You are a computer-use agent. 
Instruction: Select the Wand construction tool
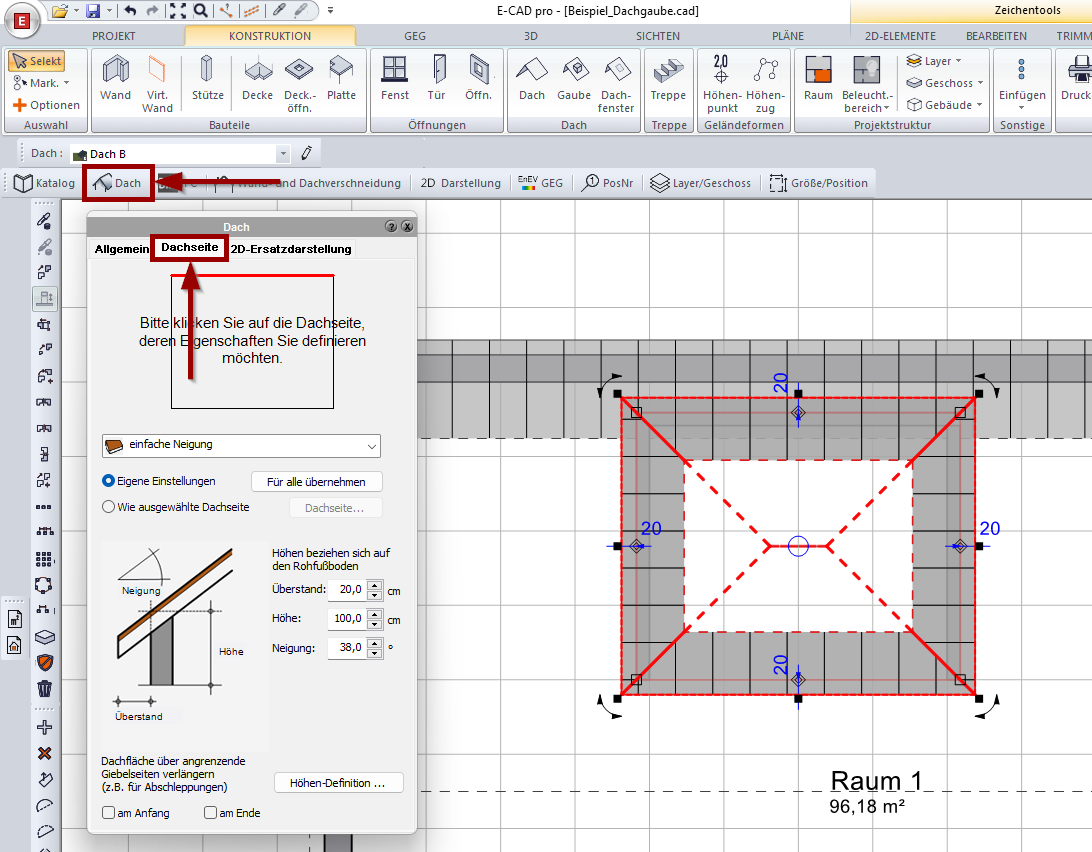click(x=115, y=78)
